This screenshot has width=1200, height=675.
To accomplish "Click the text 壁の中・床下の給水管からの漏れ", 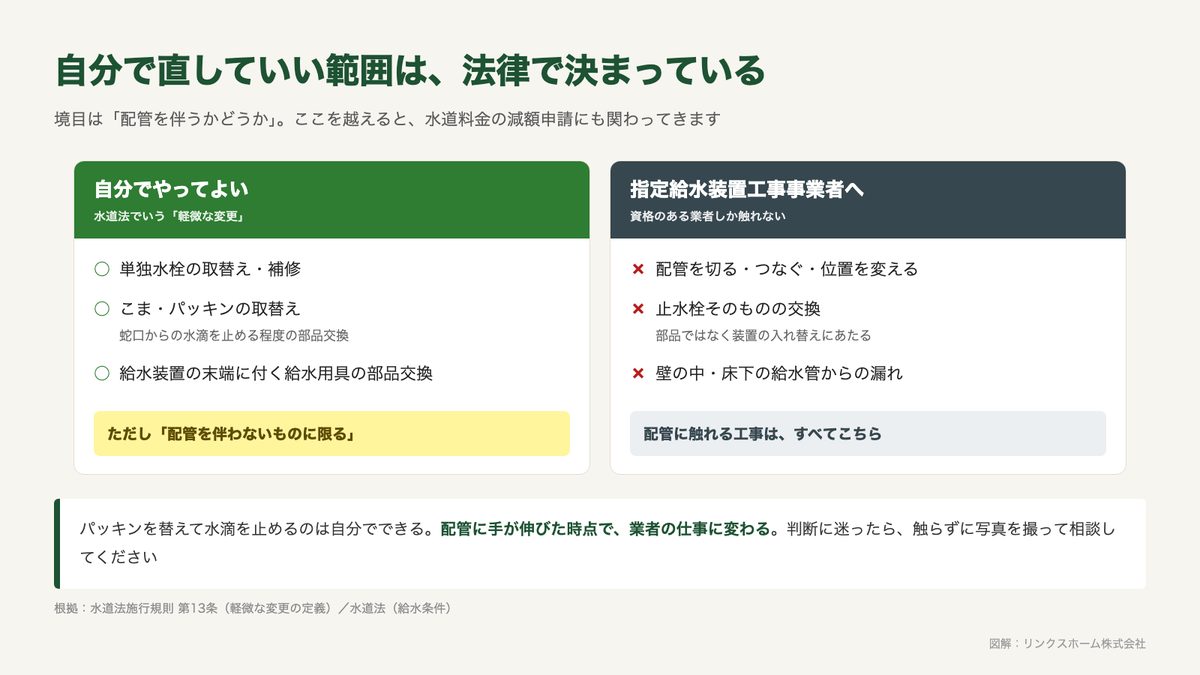I will tap(779, 373).
